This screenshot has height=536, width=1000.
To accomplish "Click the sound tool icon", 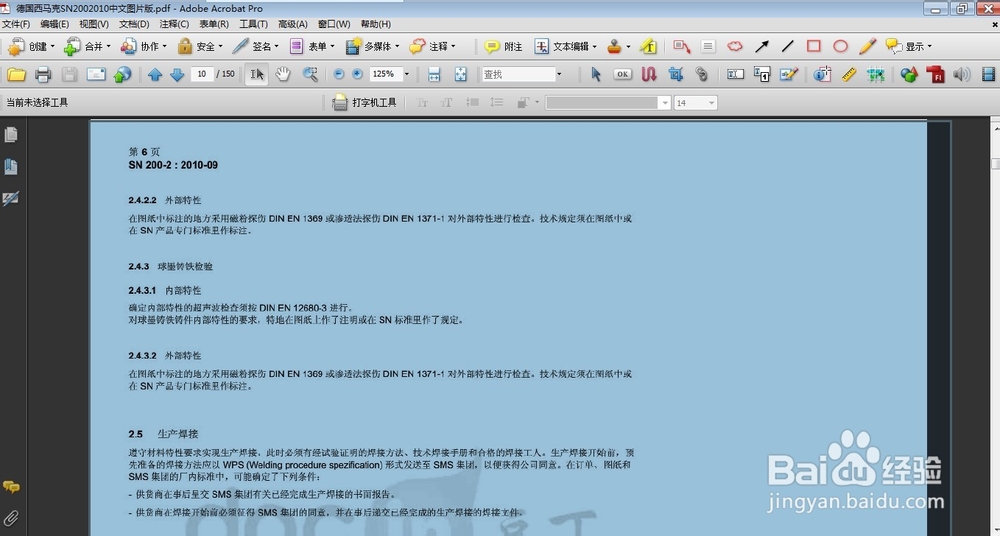I will click(x=961, y=75).
